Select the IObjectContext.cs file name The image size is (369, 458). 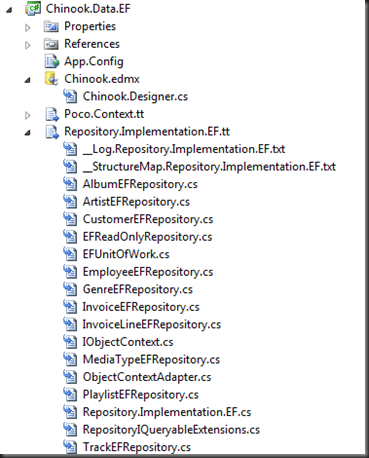tap(128, 342)
